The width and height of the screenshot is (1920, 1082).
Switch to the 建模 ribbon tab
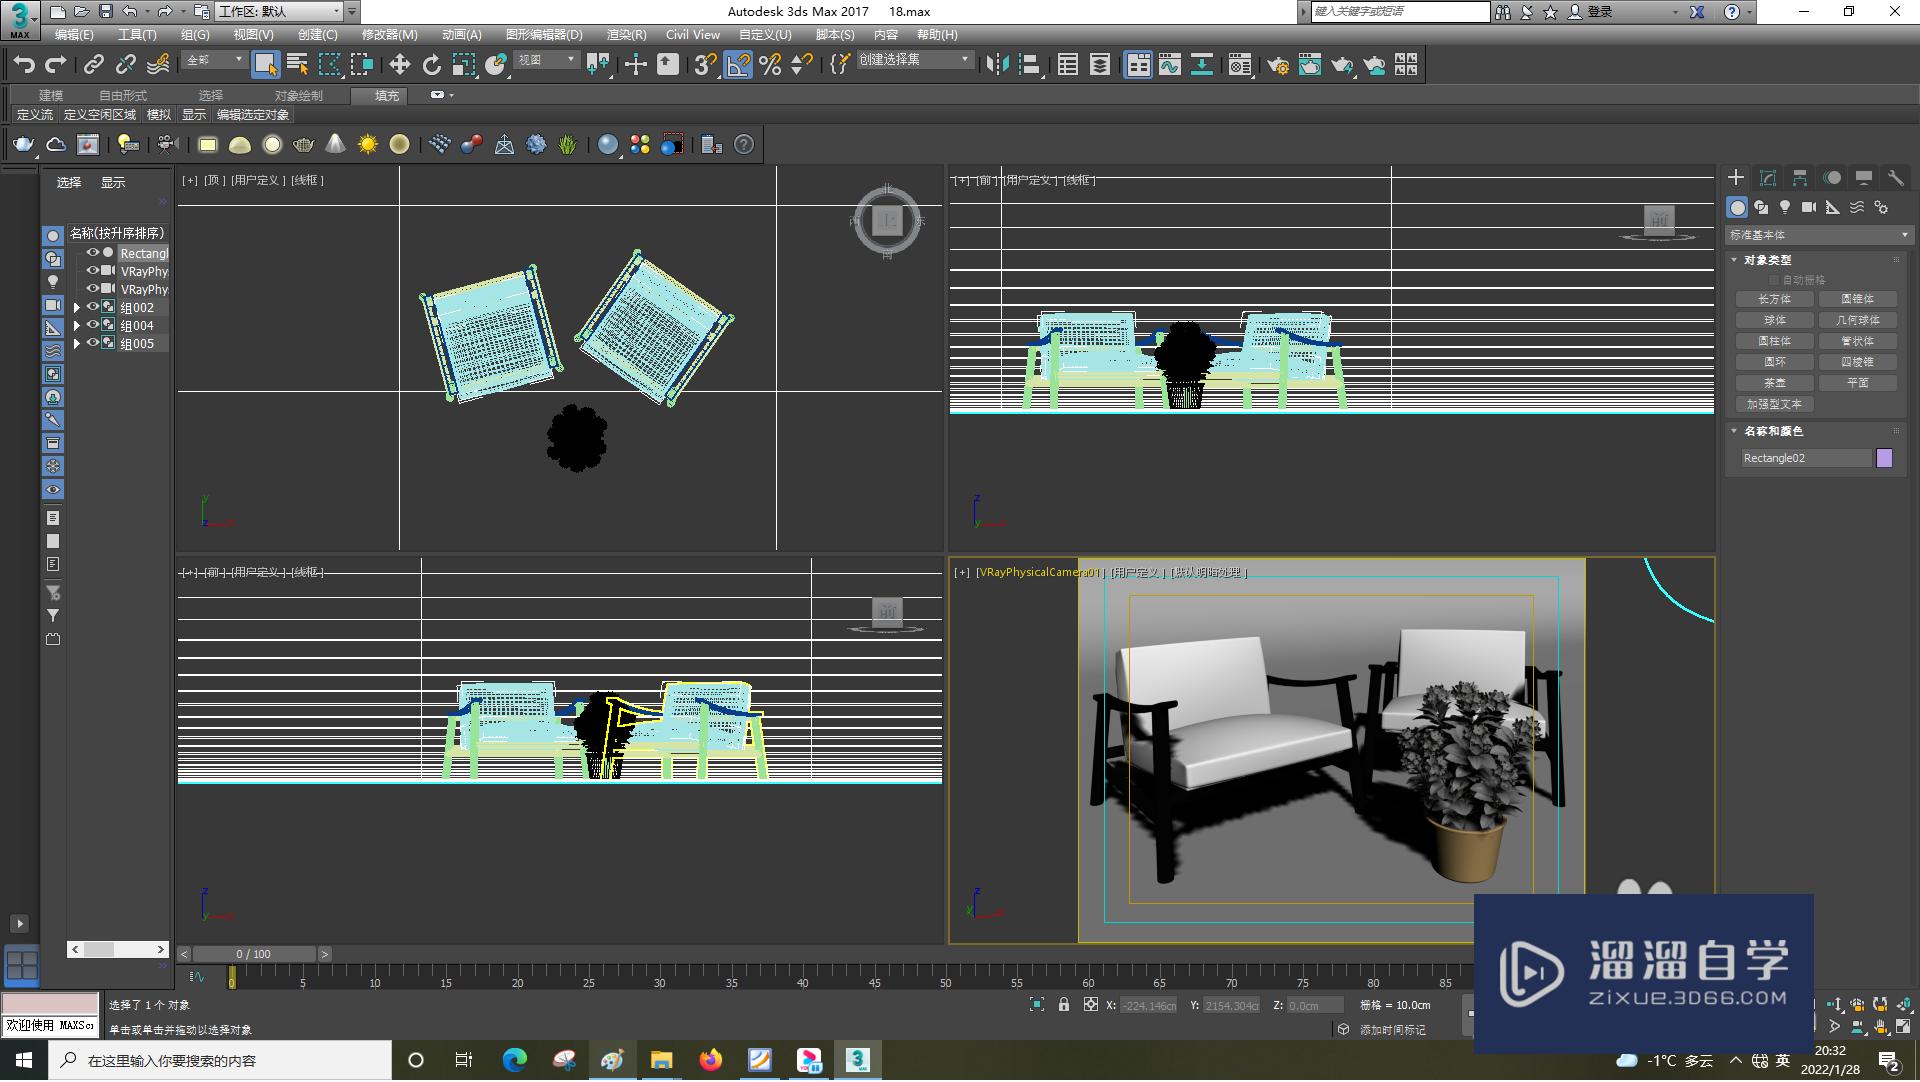pos(51,95)
